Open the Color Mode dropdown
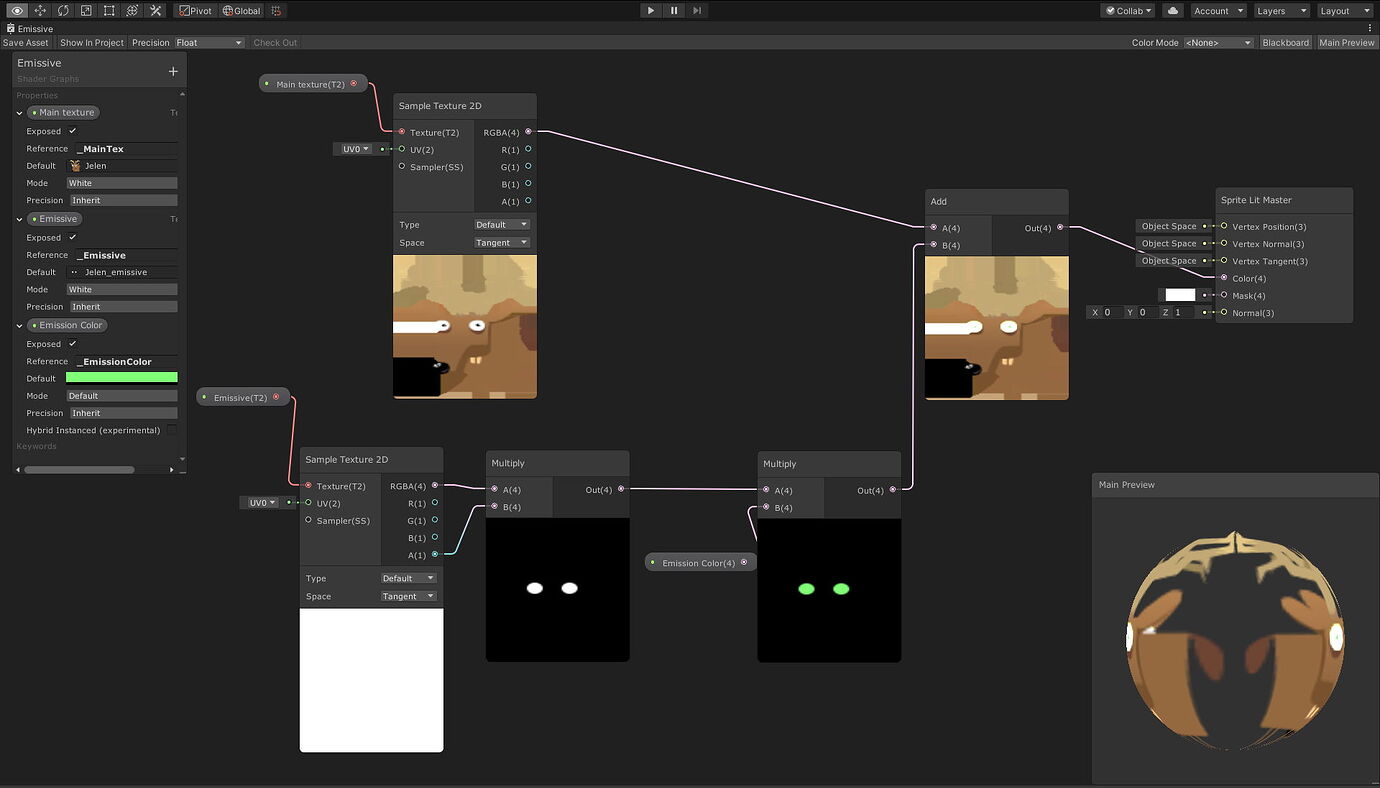The width and height of the screenshot is (1380, 788). [x=1218, y=42]
